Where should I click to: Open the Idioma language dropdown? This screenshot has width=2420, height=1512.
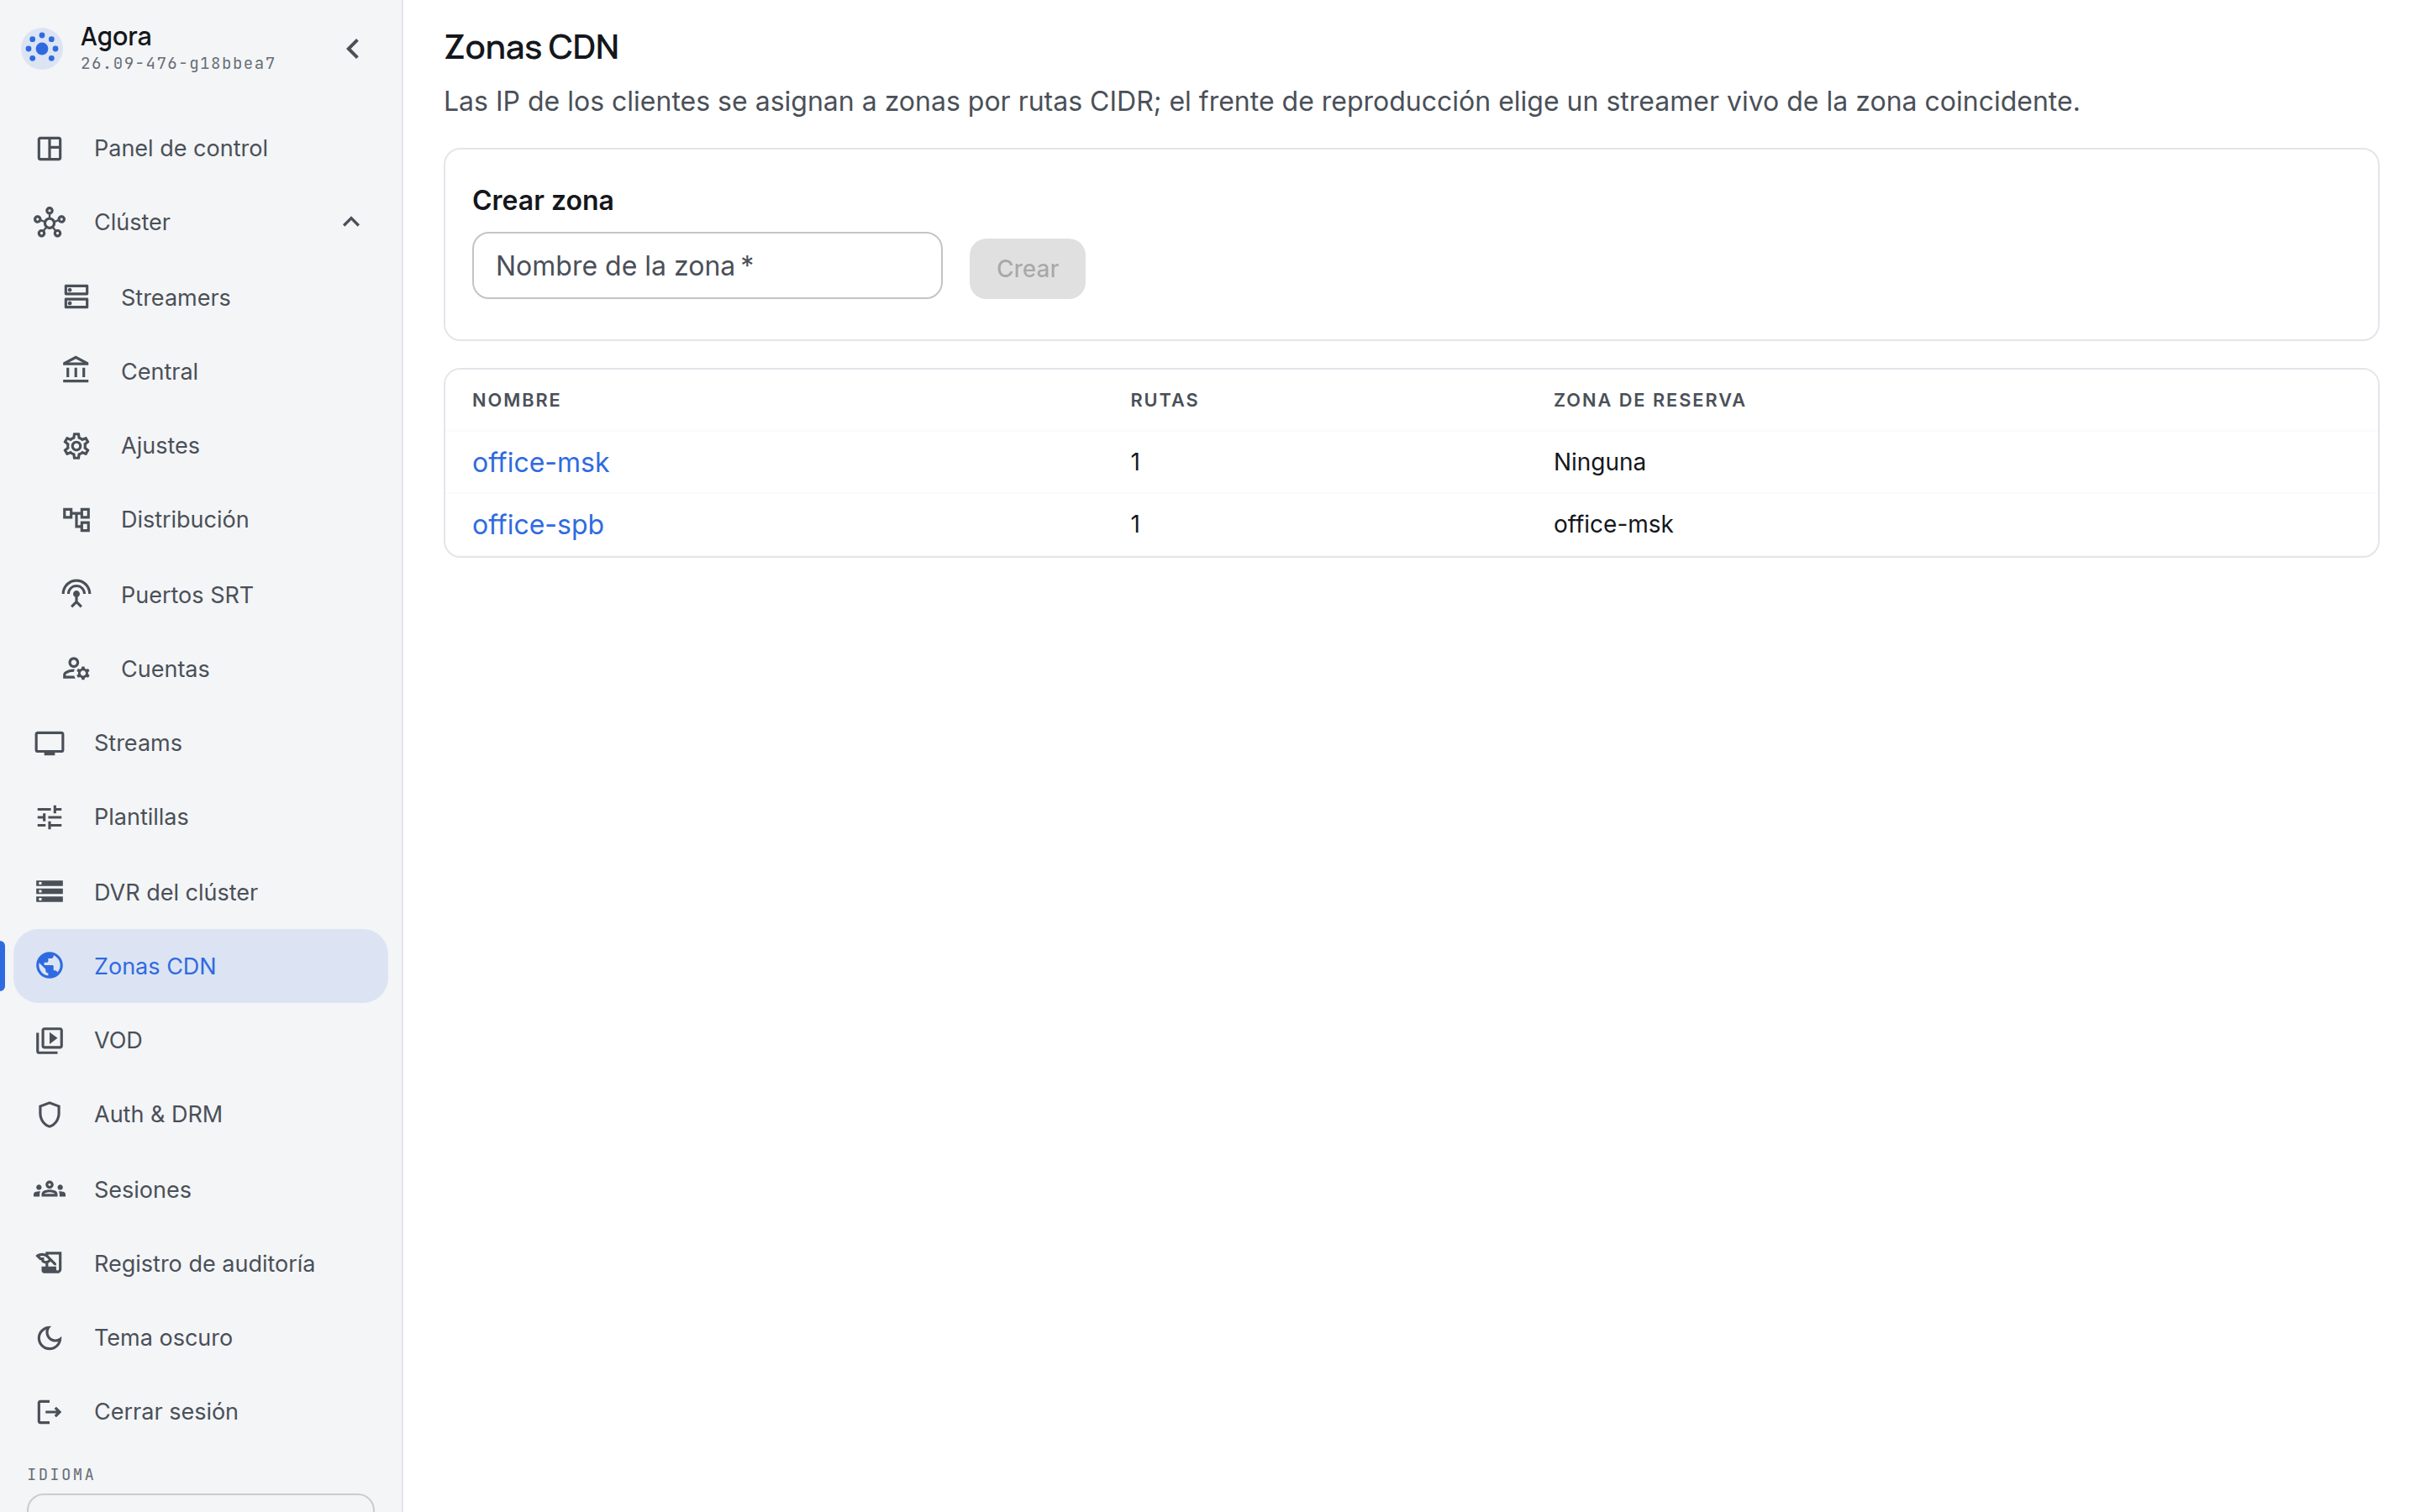pyautogui.click(x=201, y=1503)
